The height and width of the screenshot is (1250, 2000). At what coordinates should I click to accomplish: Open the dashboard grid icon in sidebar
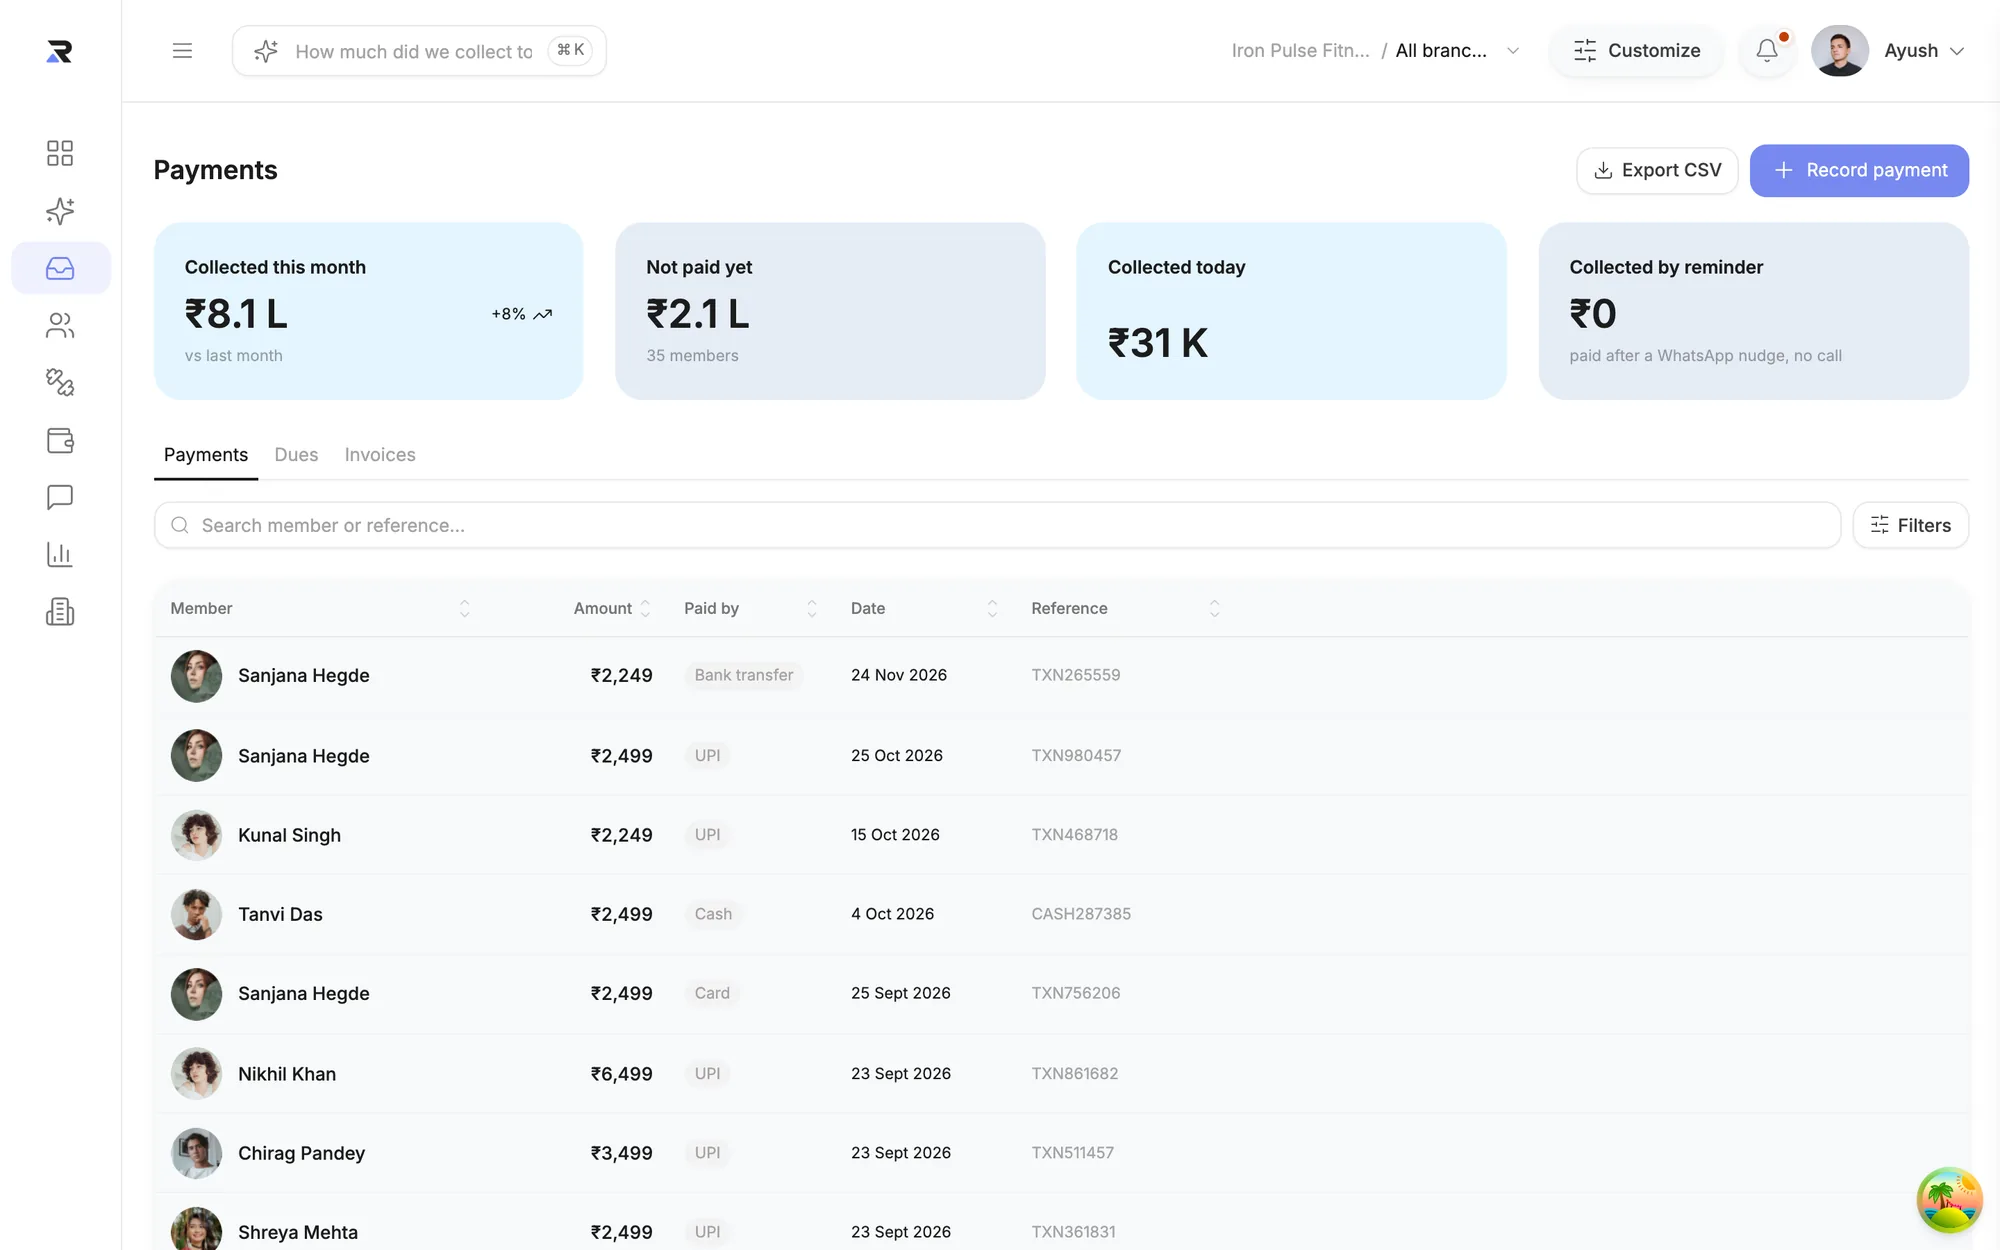(x=60, y=153)
